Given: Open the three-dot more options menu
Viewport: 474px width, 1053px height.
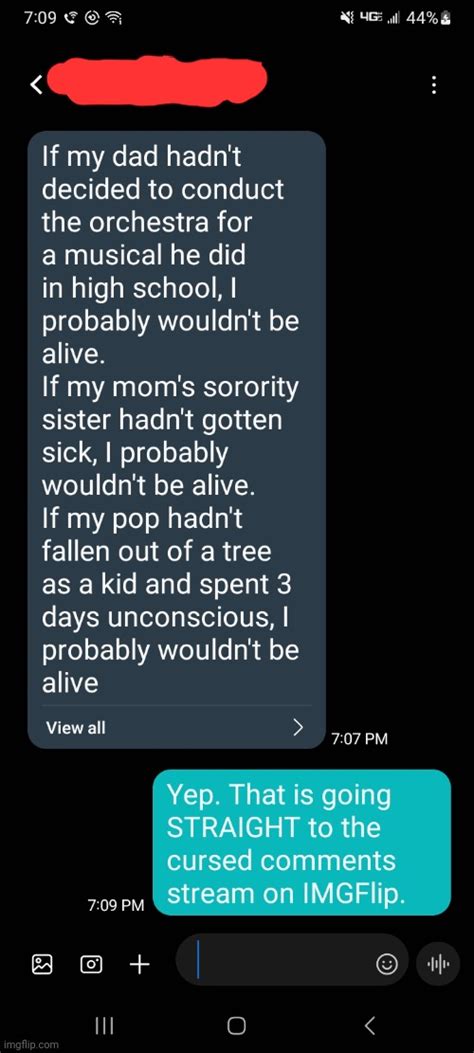Looking at the screenshot, I should pos(434,85).
